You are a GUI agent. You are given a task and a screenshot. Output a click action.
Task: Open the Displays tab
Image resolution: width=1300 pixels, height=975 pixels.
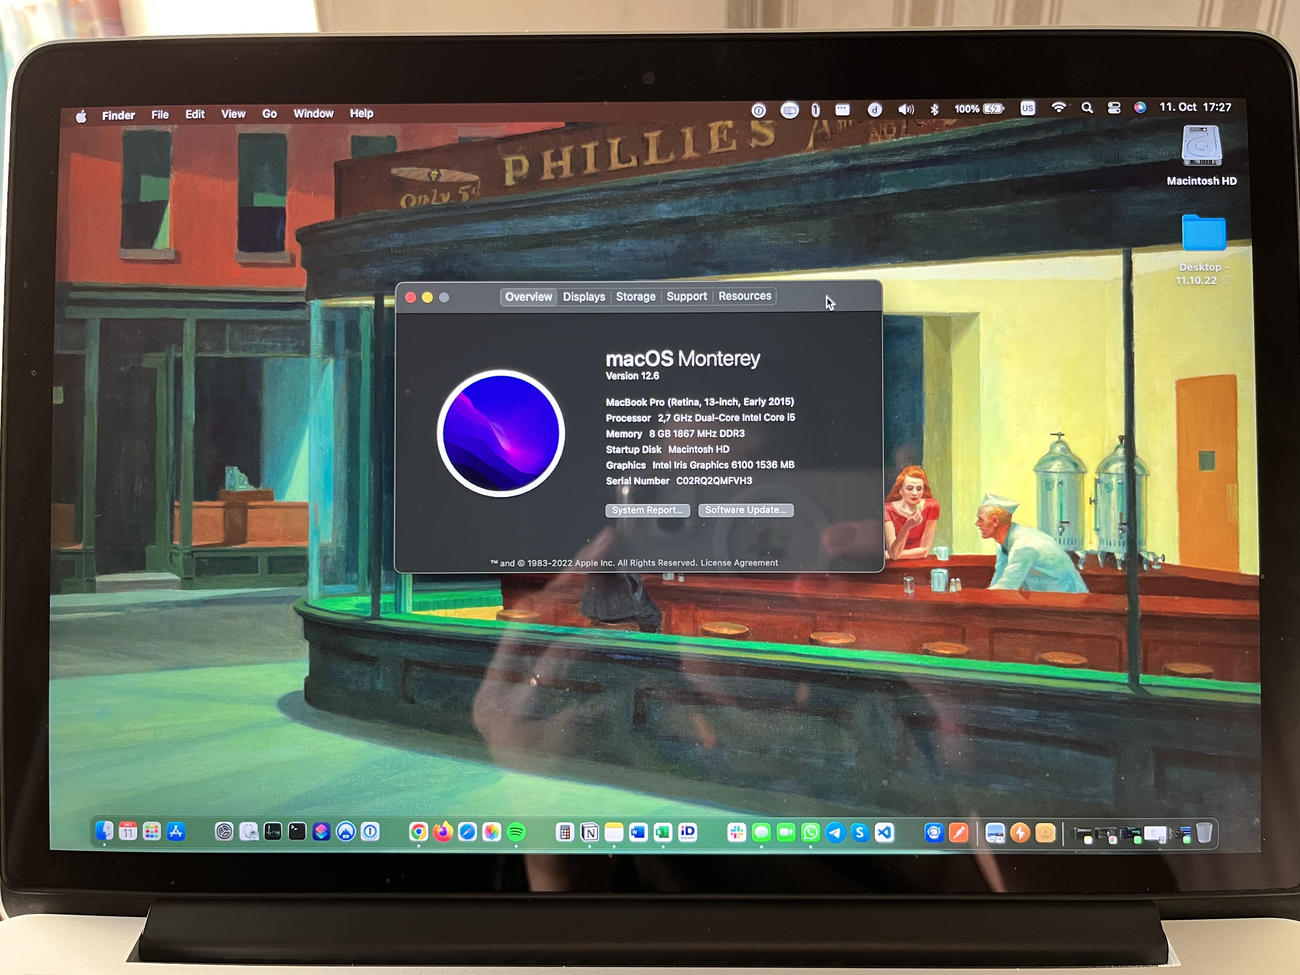click(584, 297)
